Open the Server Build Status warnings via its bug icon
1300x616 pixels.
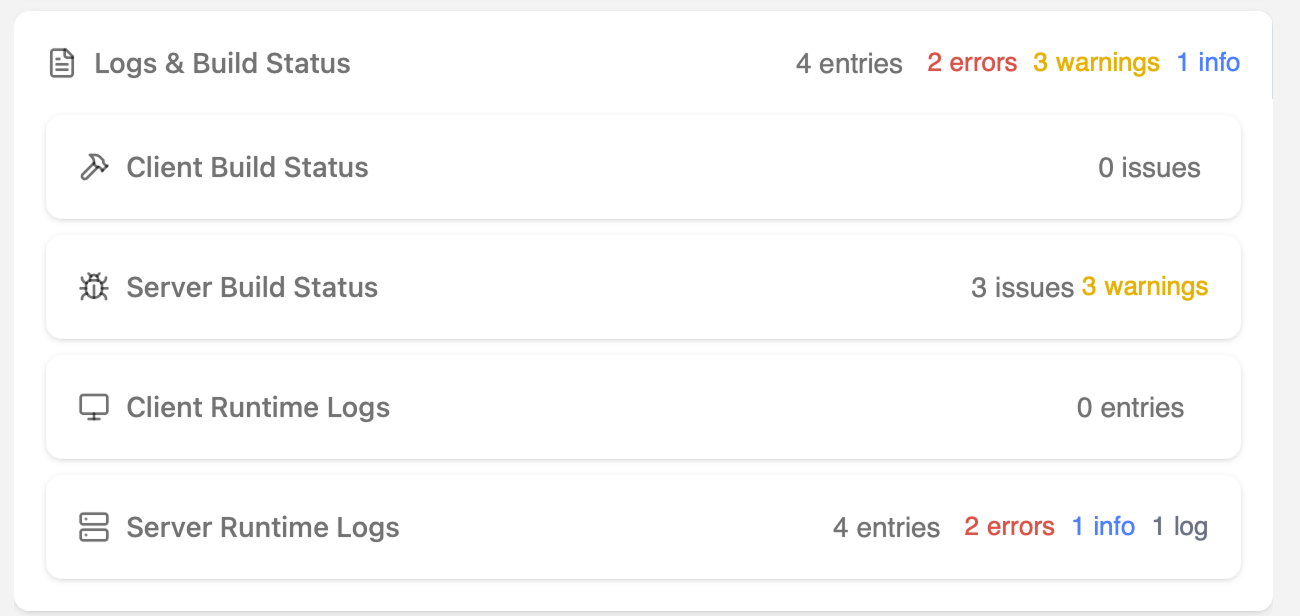[x=93, y=287]
